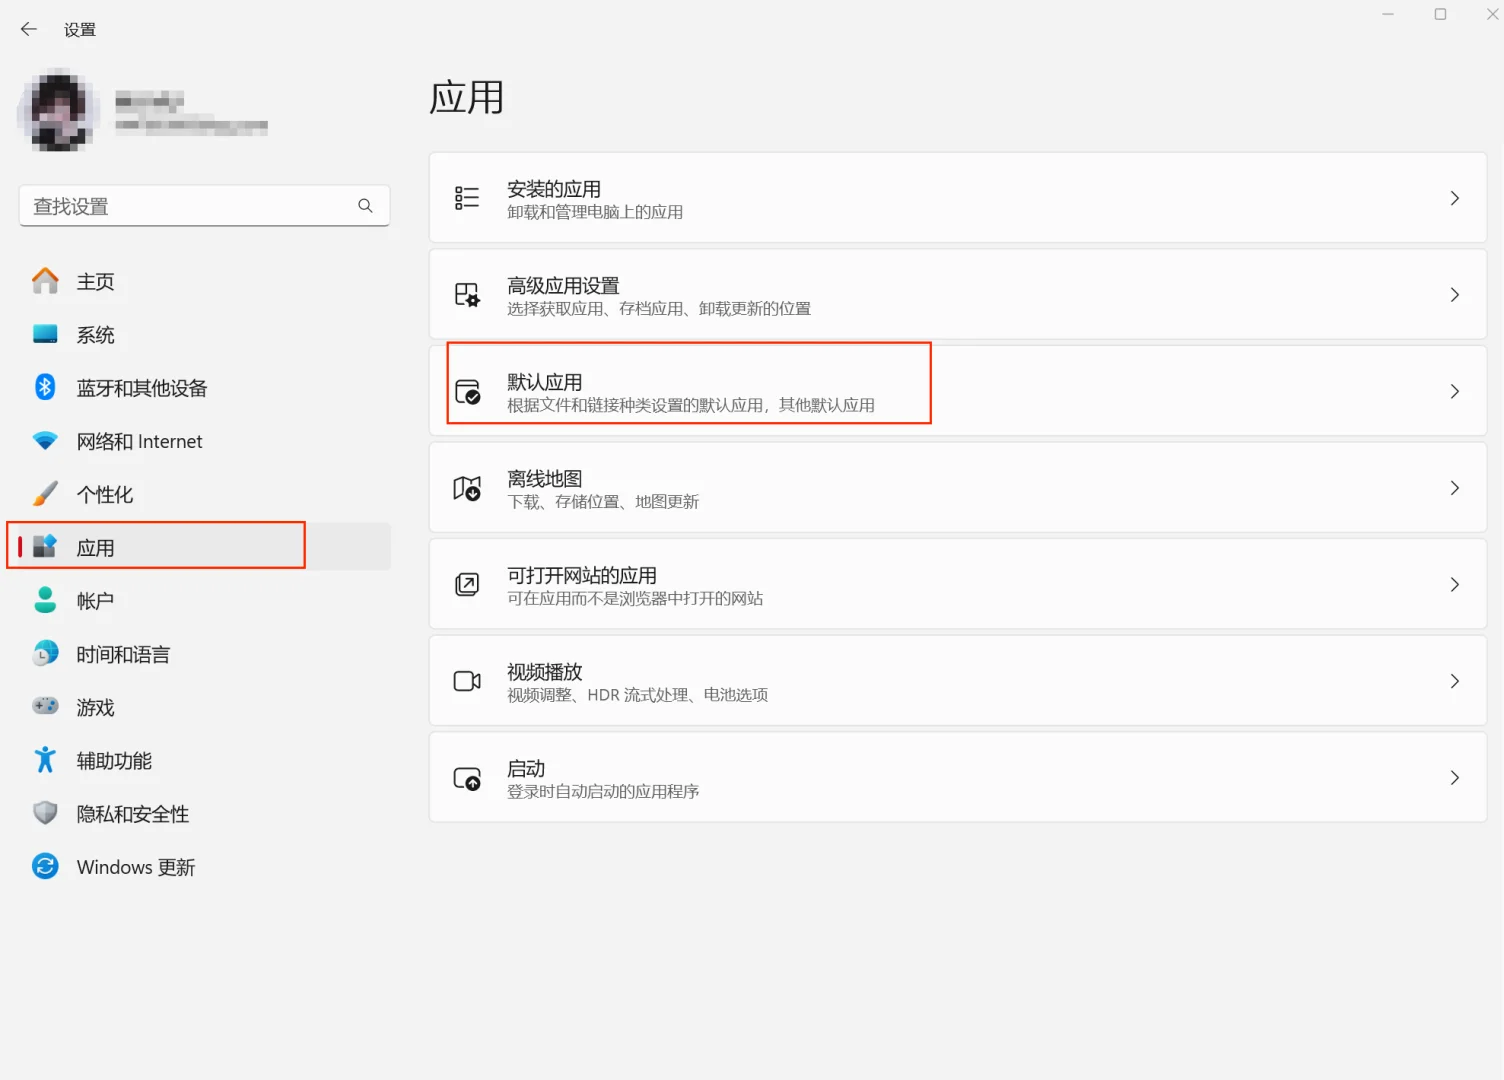Switch to the 系统 section
The image size is (1504, 1080).
(x=96, y=334)
